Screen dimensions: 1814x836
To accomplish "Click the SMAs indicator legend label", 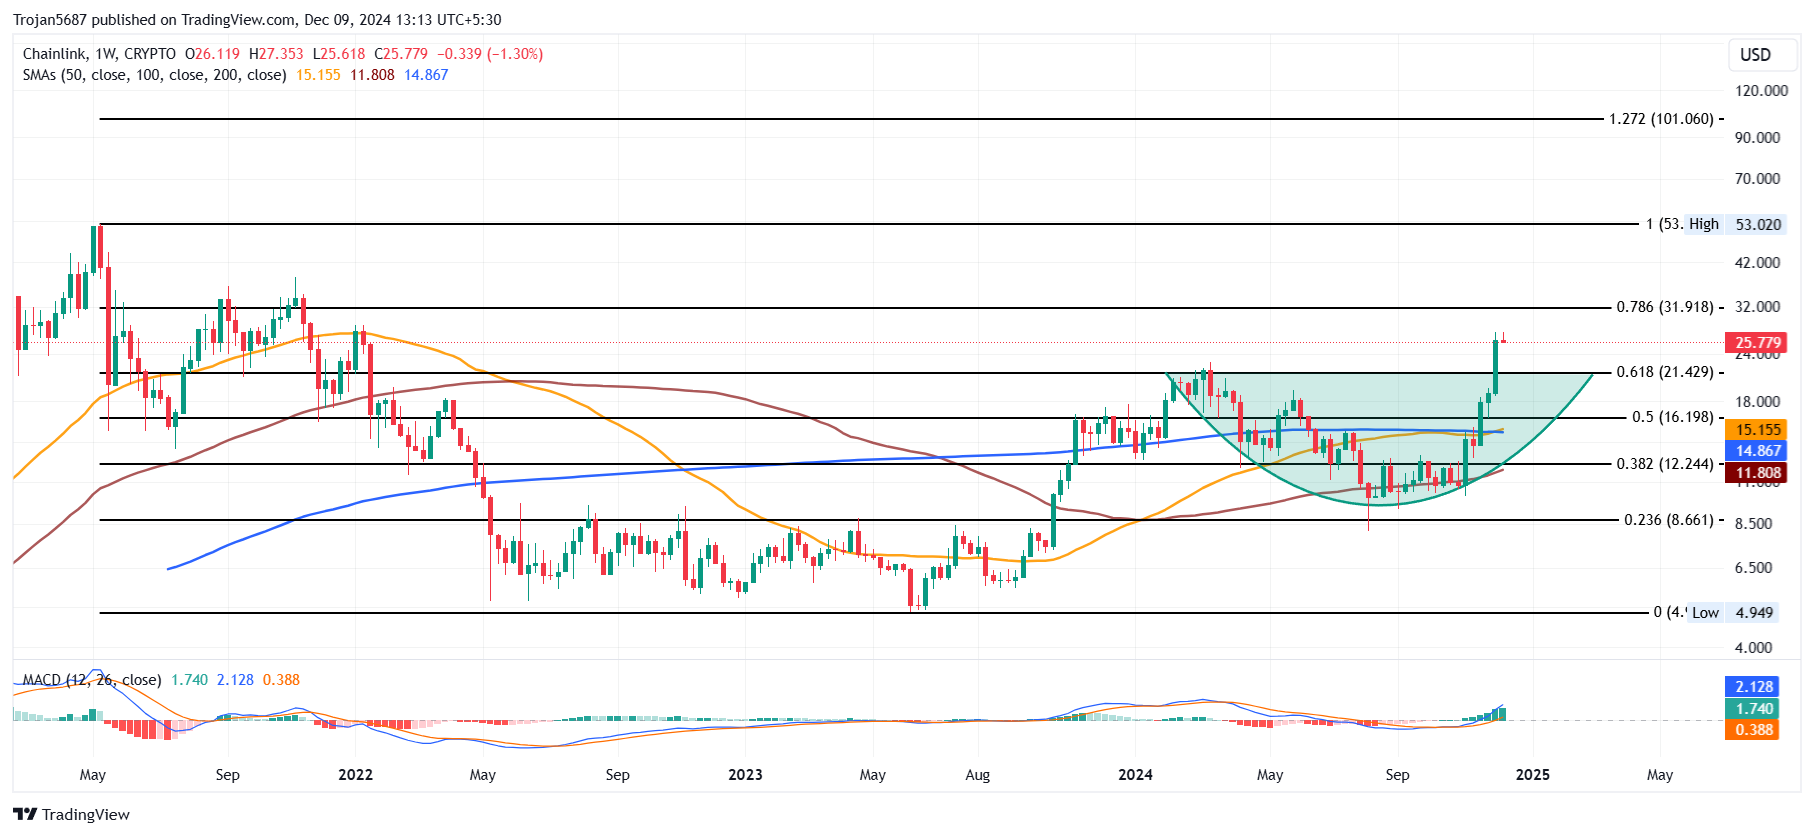I will click(155, 75).
